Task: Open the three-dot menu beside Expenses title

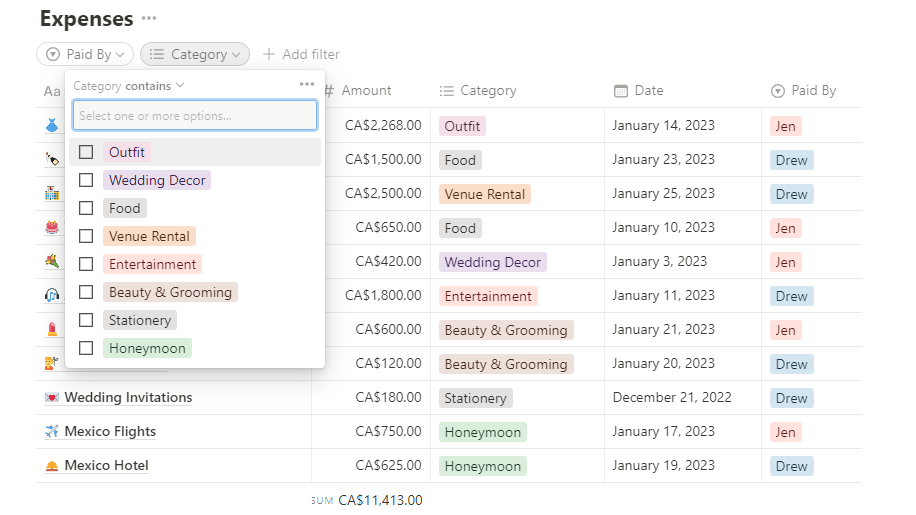Action: (x=149, y=19)
